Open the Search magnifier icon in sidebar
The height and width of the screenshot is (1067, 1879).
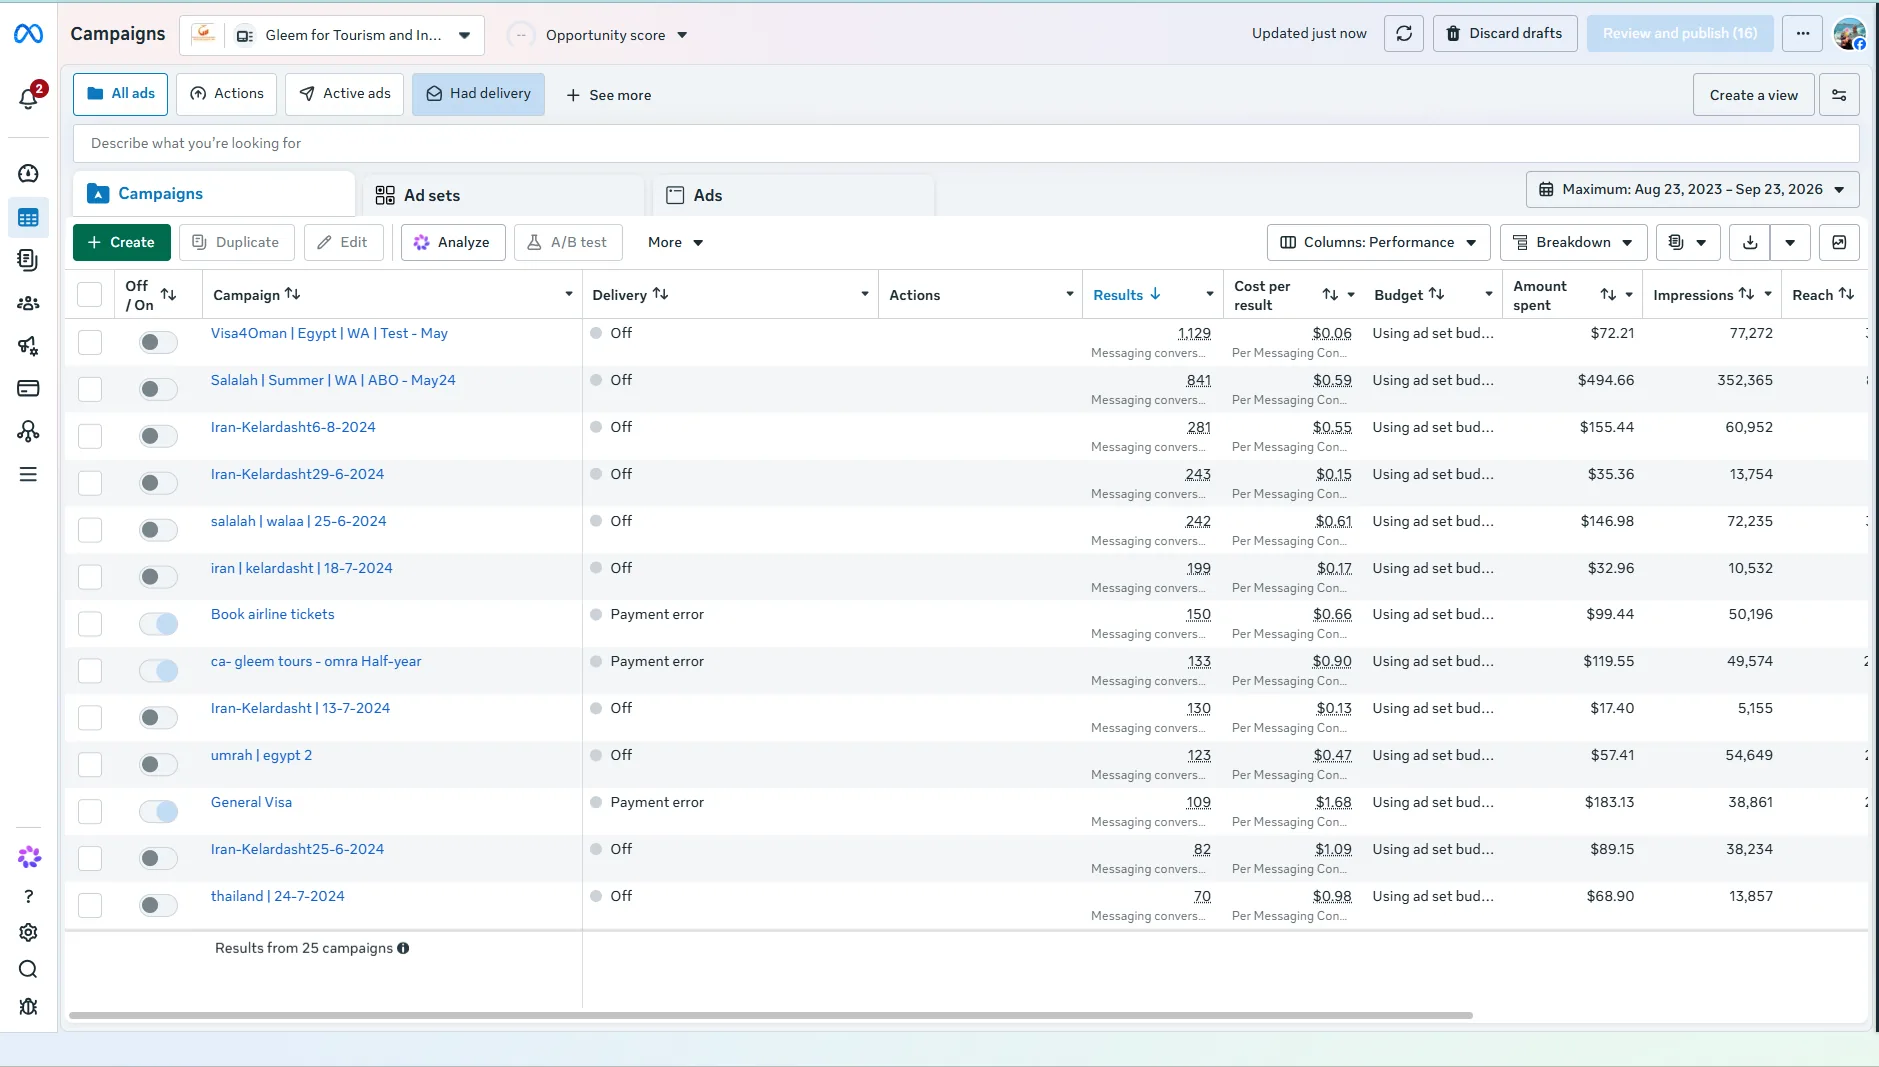(28, 969)
